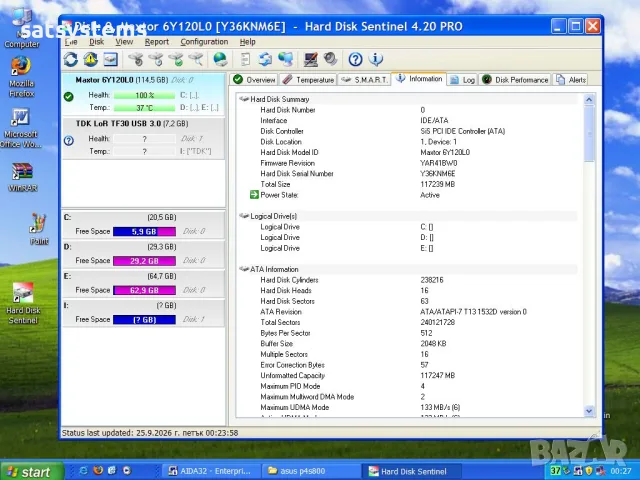This screenshot has width=640, height=480.
Task: Select the TDK LoR TF30 USB 3.0 disk
Action: click(143, 138)
